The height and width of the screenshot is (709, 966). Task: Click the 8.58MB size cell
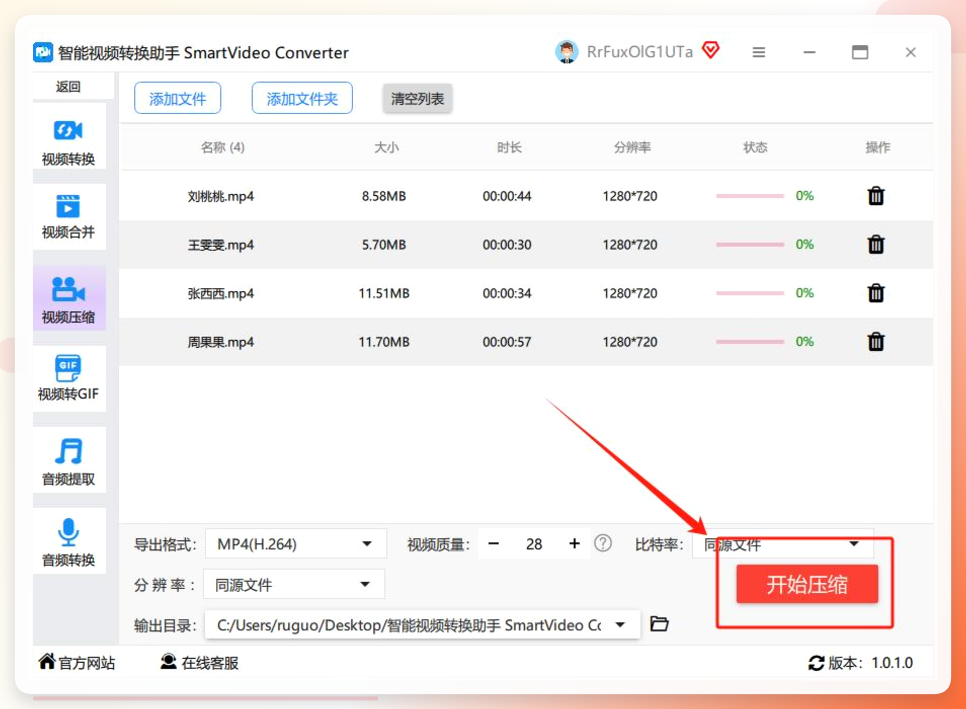[x=384, y=196]
